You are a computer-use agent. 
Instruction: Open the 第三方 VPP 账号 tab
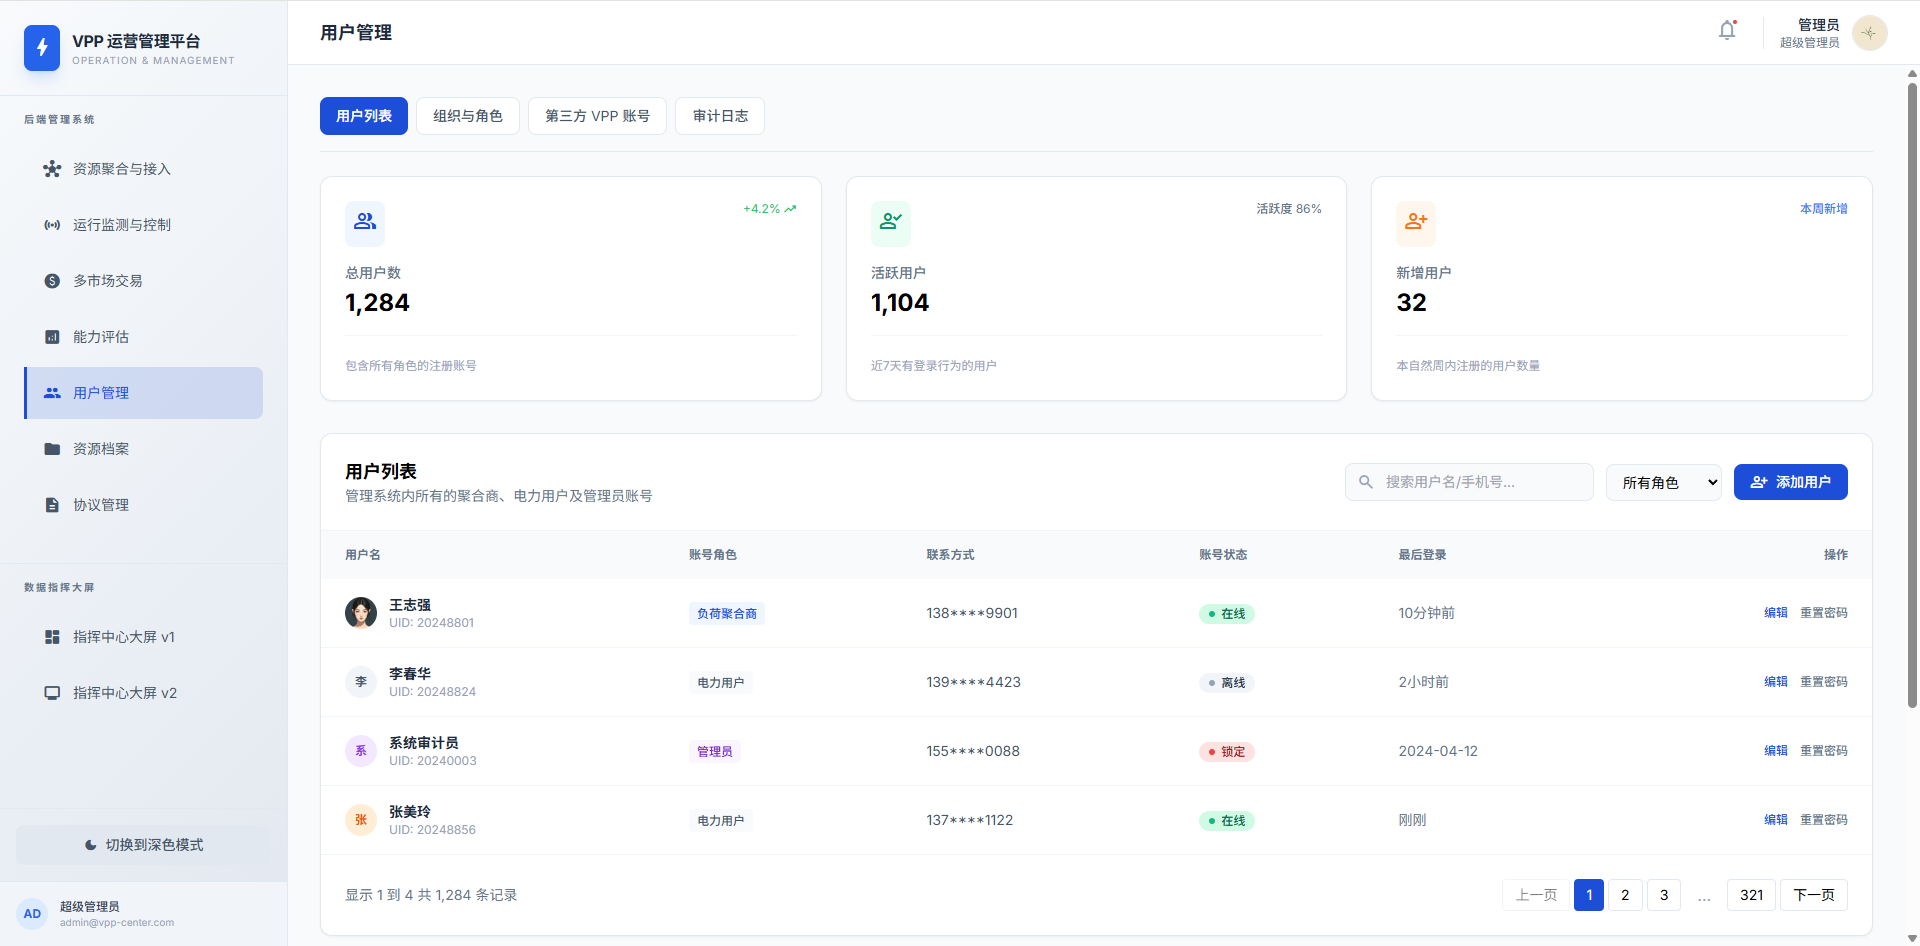pyautogui.click(x=597, y=116)
